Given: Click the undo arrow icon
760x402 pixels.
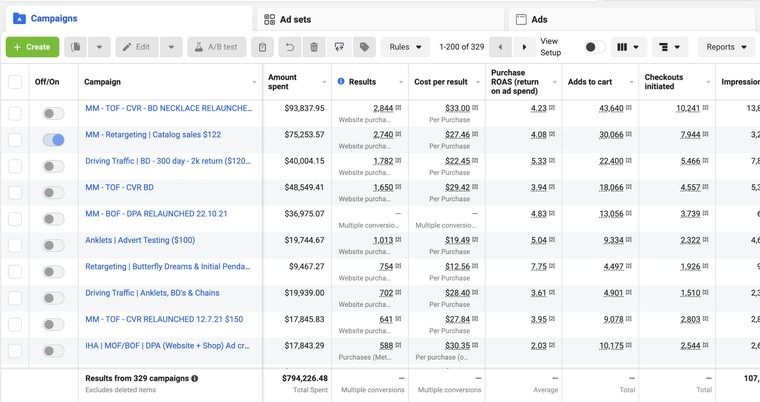Looking at the screenshot, I should tap(289, 47).
